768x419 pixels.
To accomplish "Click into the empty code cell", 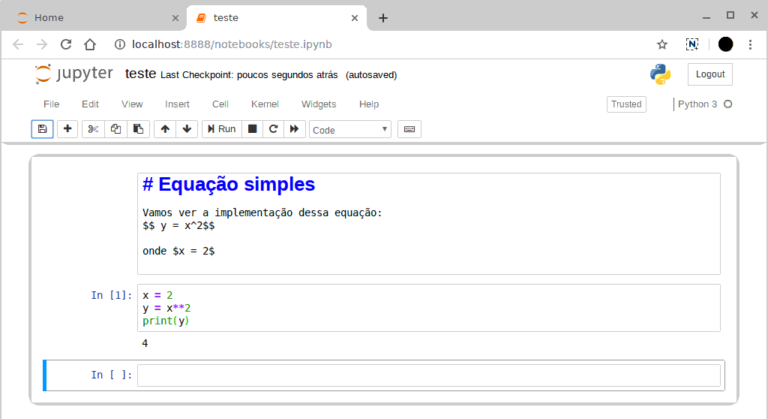I will click(x=428, y=375).
